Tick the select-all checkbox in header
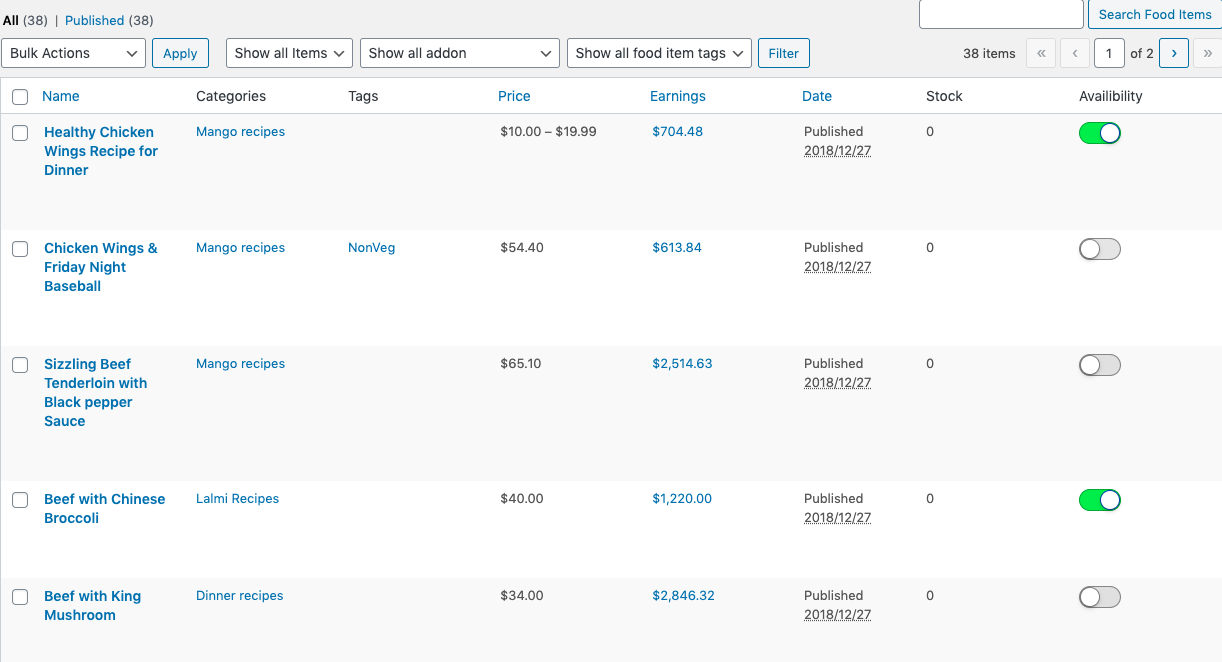 coord(20,97)
